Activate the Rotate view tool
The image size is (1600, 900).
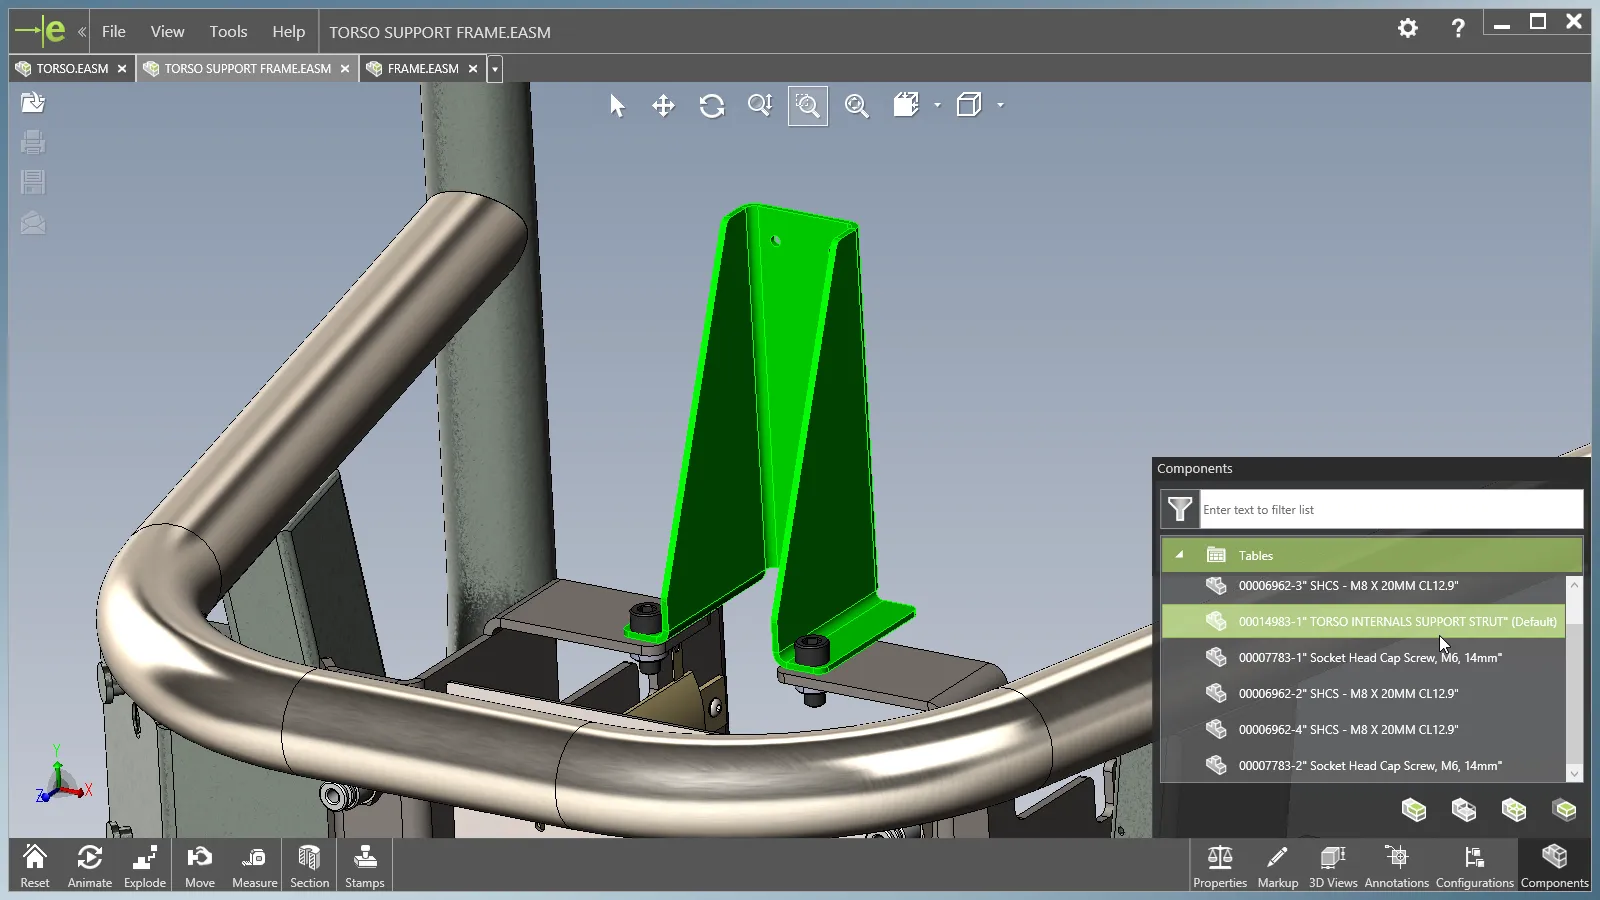[x=712, y=106]
